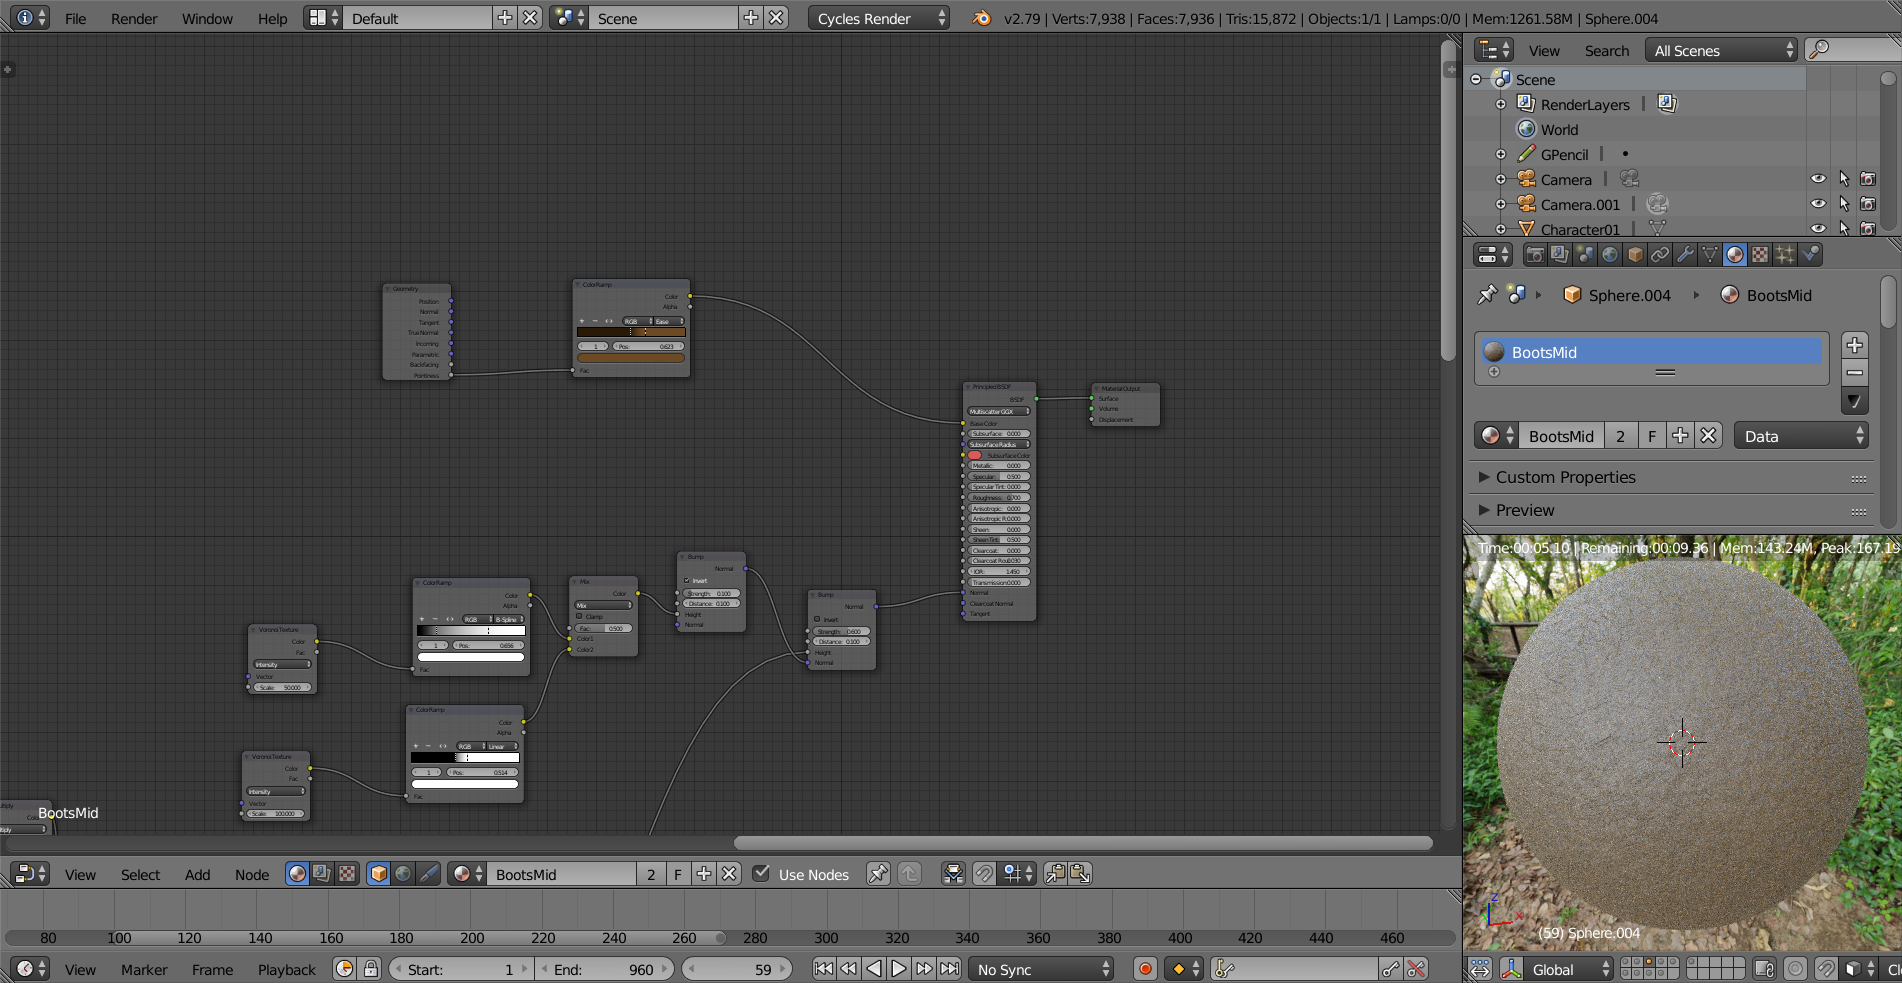The height and width of the screenshot is (983, 1902).
Task: Click the current frame slider showing 59
Action: coord(737,969)
